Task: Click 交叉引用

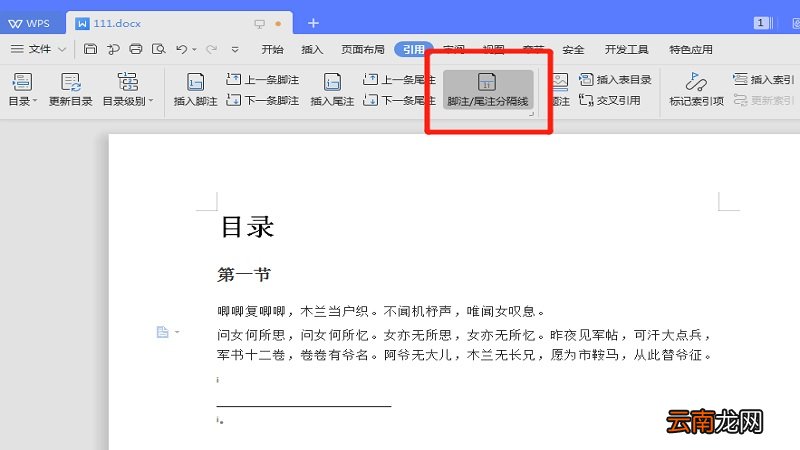Action: [x=610, y=101]
